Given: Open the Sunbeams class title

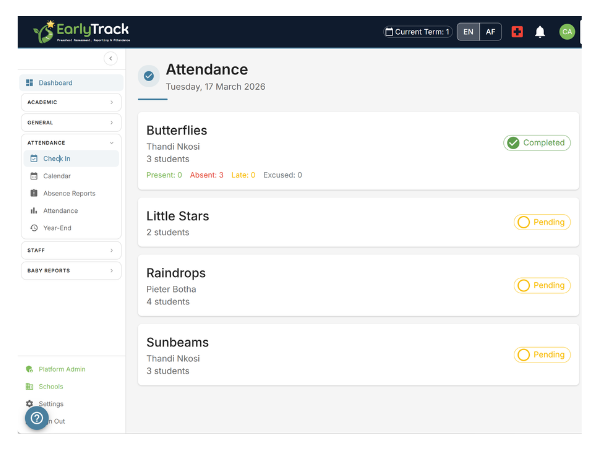Looking at the screenshot, I should pos(177,342).
